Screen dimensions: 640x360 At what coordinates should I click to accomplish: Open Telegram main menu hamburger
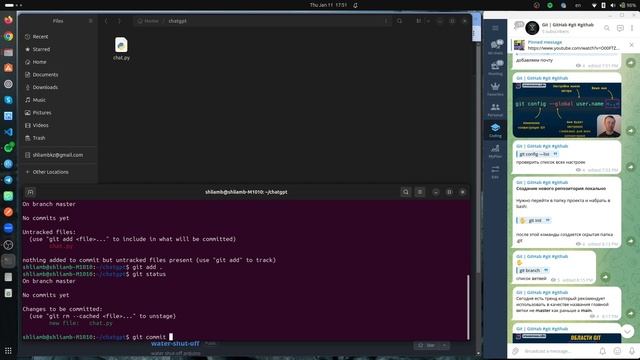pos(495,28)
